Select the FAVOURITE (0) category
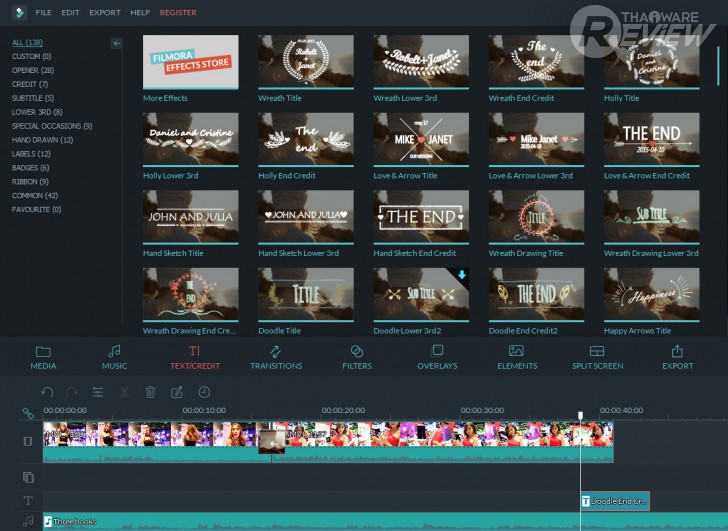This screenshot has width=728, height=531. [x=36, y=209]
